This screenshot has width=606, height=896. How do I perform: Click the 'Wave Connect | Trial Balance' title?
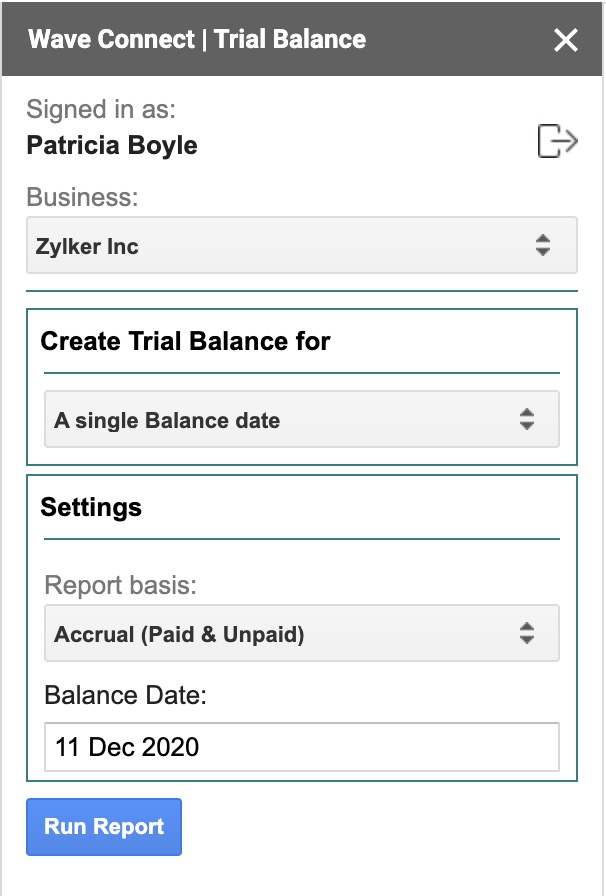pyautogui.click(x=198, y=40)
